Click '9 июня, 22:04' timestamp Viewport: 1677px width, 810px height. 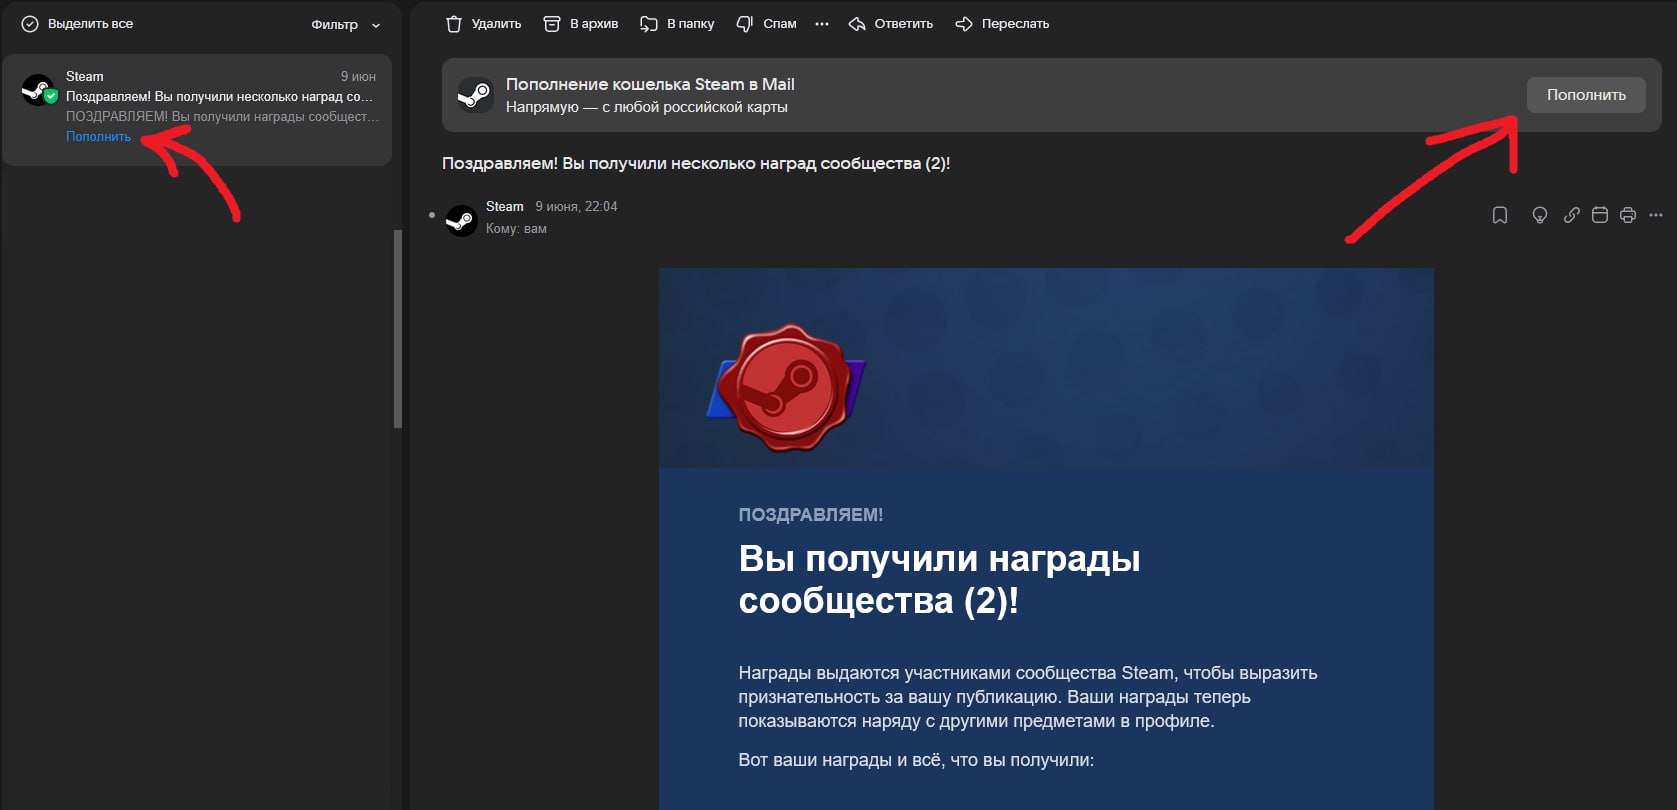coord(576,206)
